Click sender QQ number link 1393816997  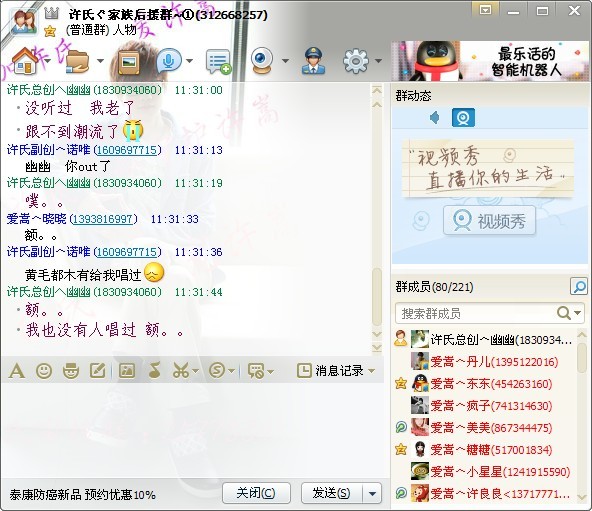pyautogui.click(x=103, y=219)
